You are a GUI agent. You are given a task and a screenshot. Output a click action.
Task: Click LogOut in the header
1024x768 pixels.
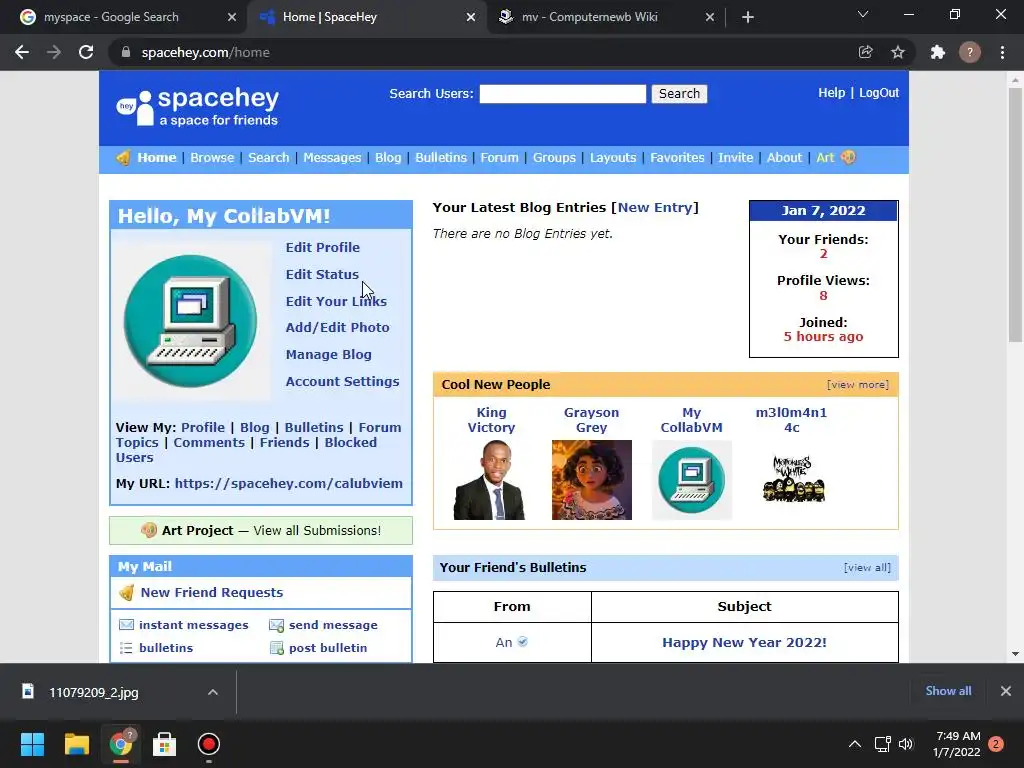[878, 93]
